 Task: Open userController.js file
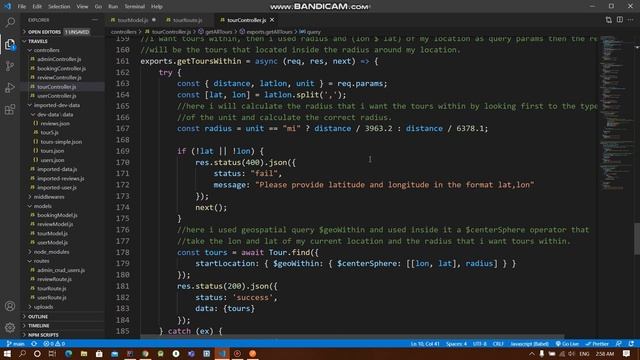(x=57, y=96)
